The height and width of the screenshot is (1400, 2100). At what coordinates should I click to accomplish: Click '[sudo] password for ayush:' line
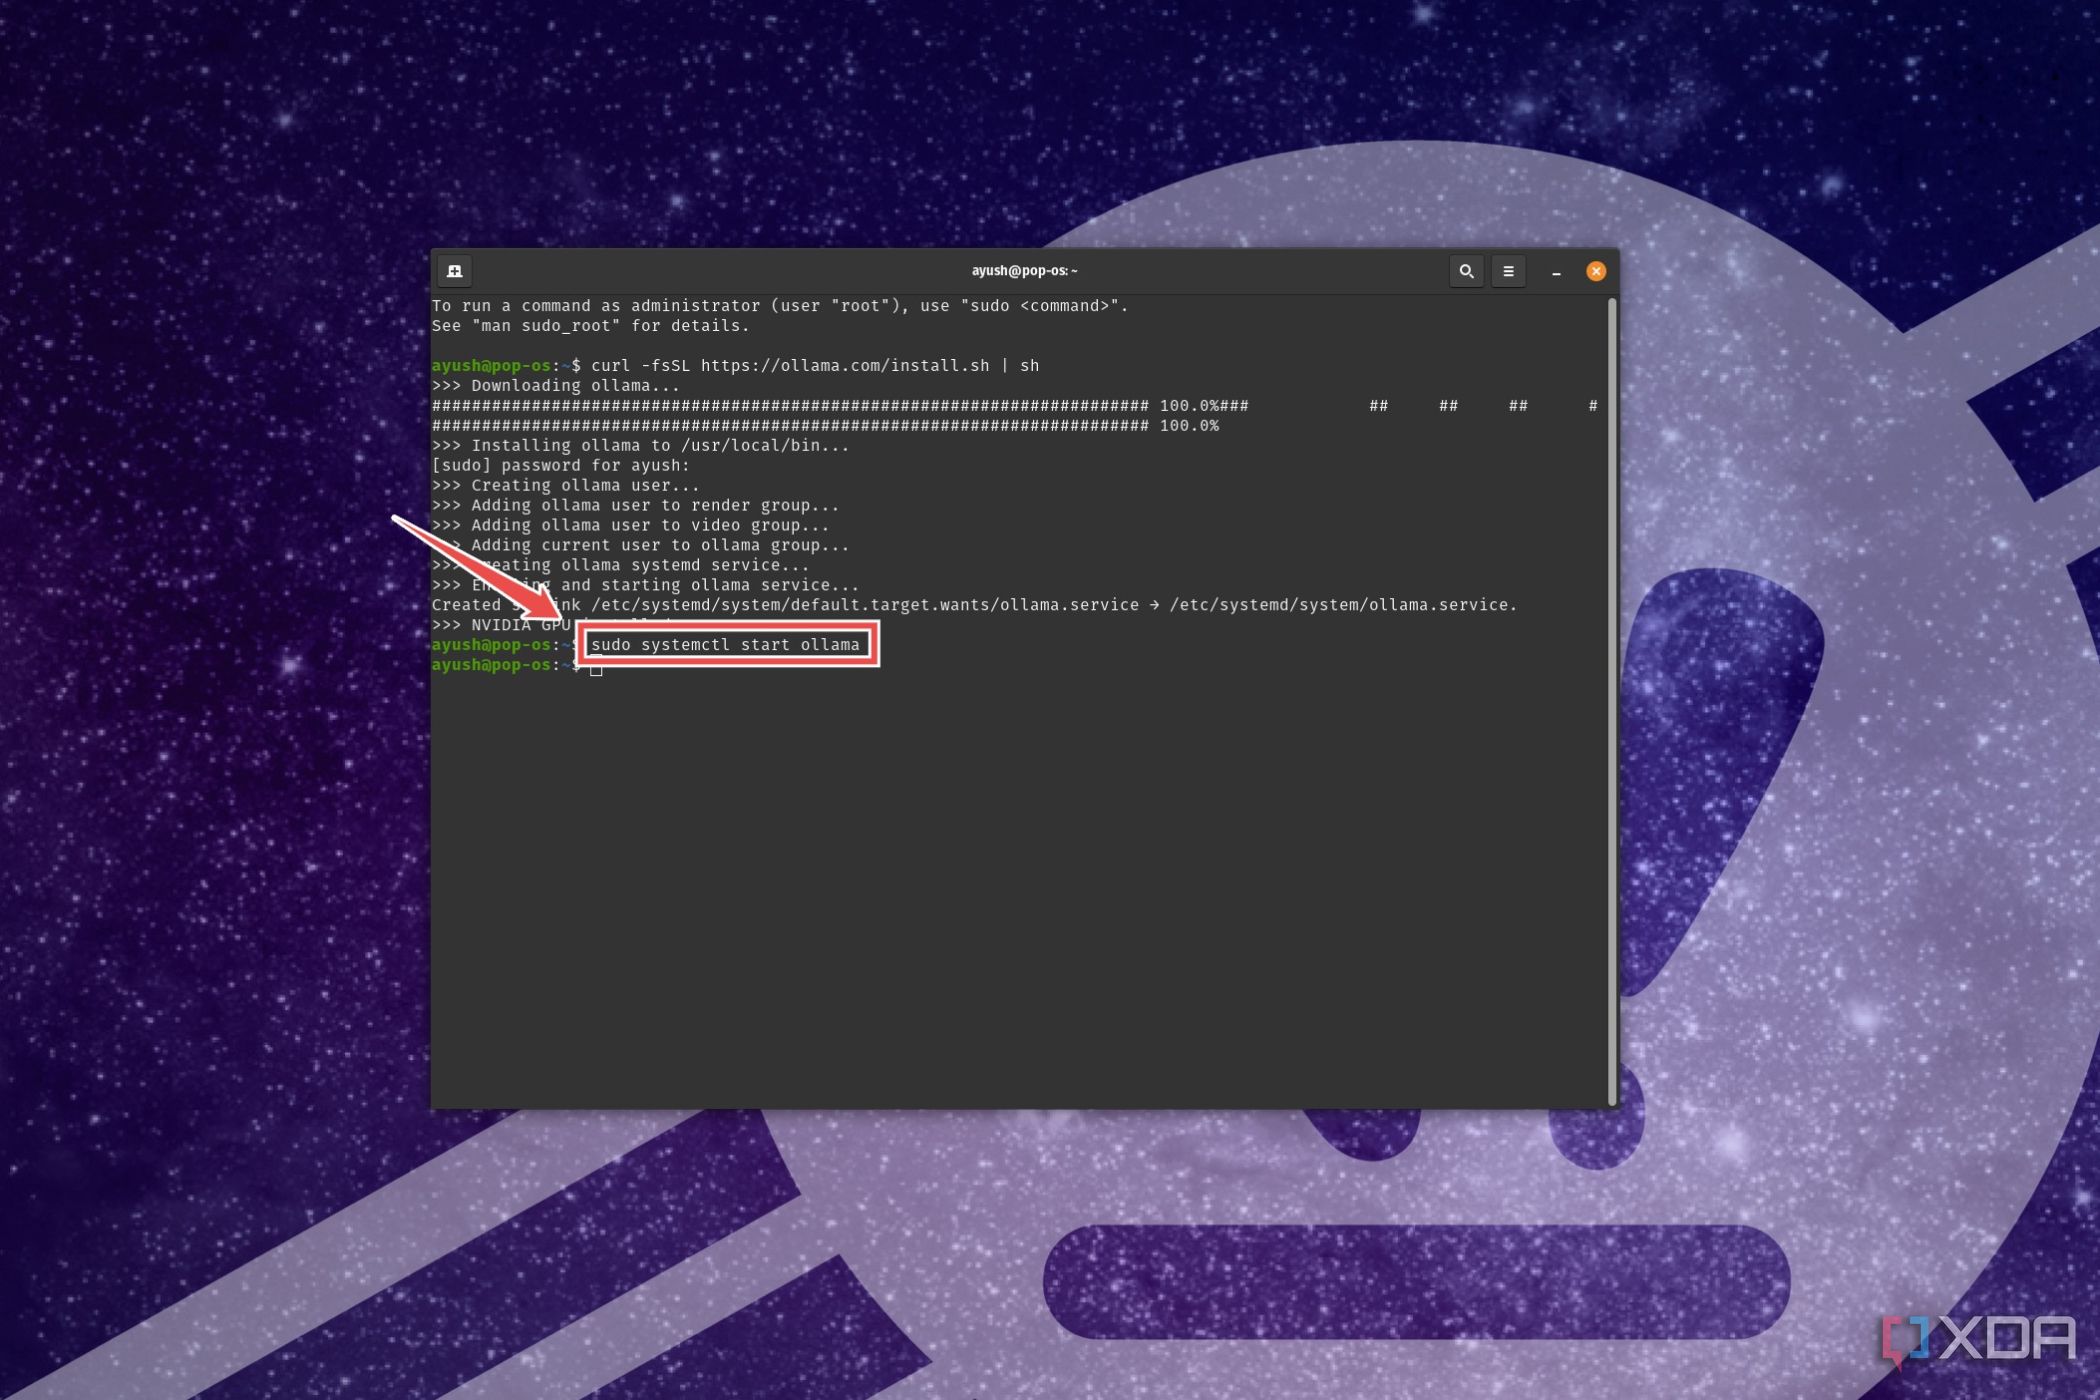tap(561, 466)
